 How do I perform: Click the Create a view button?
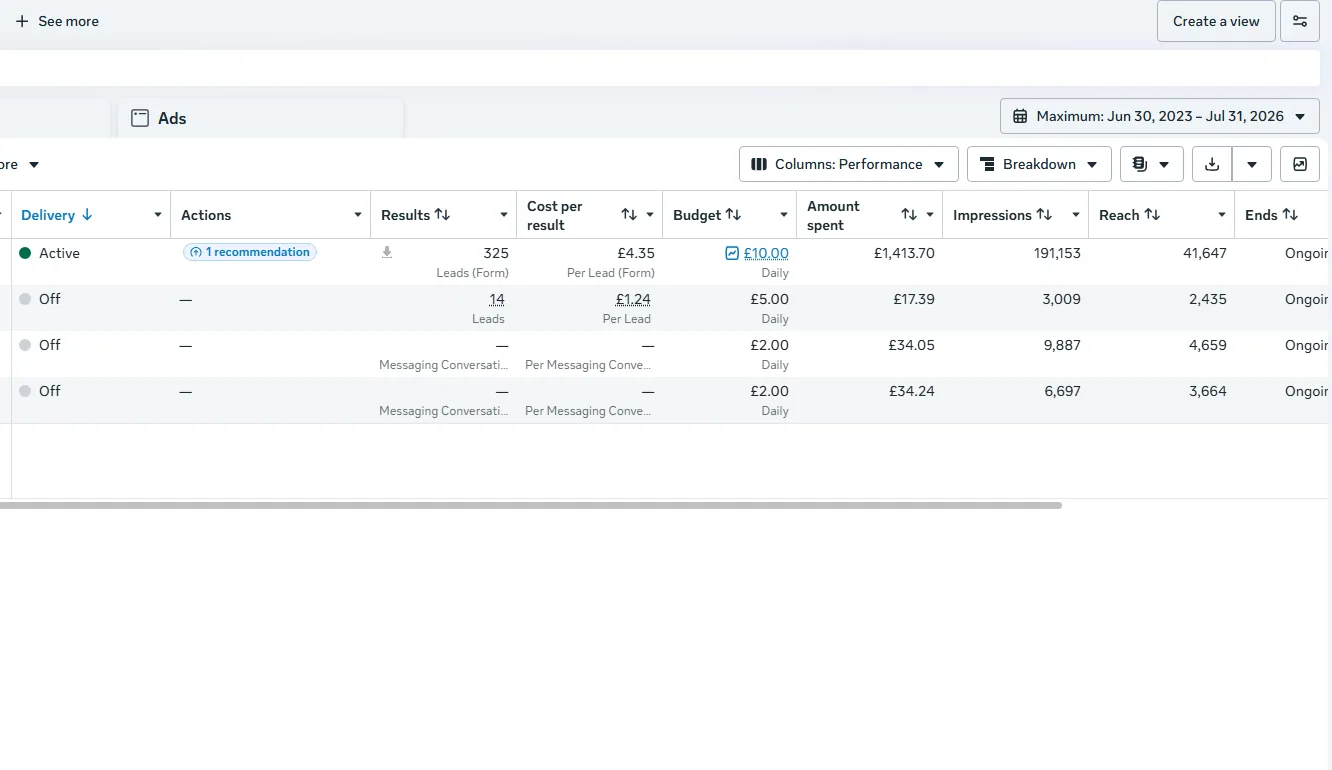tap(1216, 21)
